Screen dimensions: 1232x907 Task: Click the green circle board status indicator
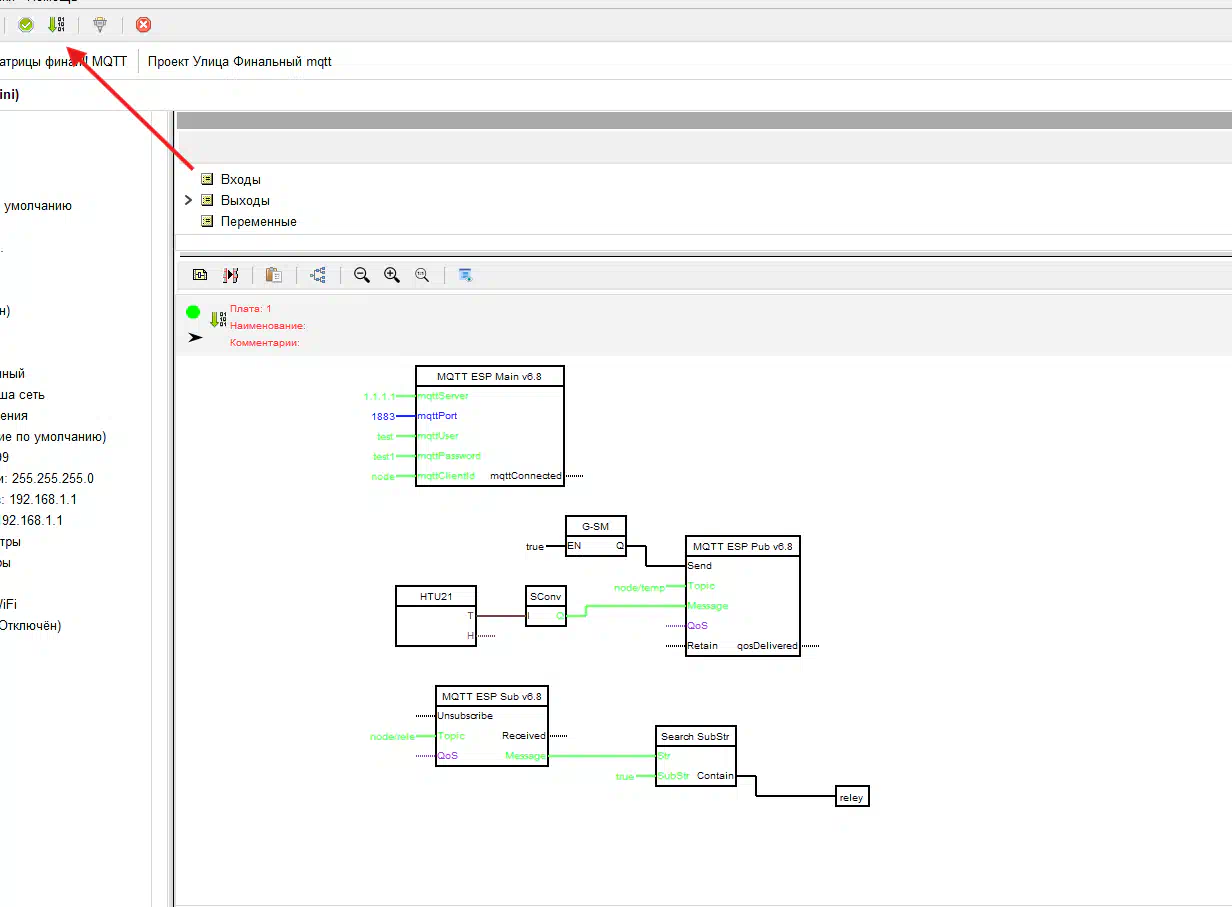193,312
